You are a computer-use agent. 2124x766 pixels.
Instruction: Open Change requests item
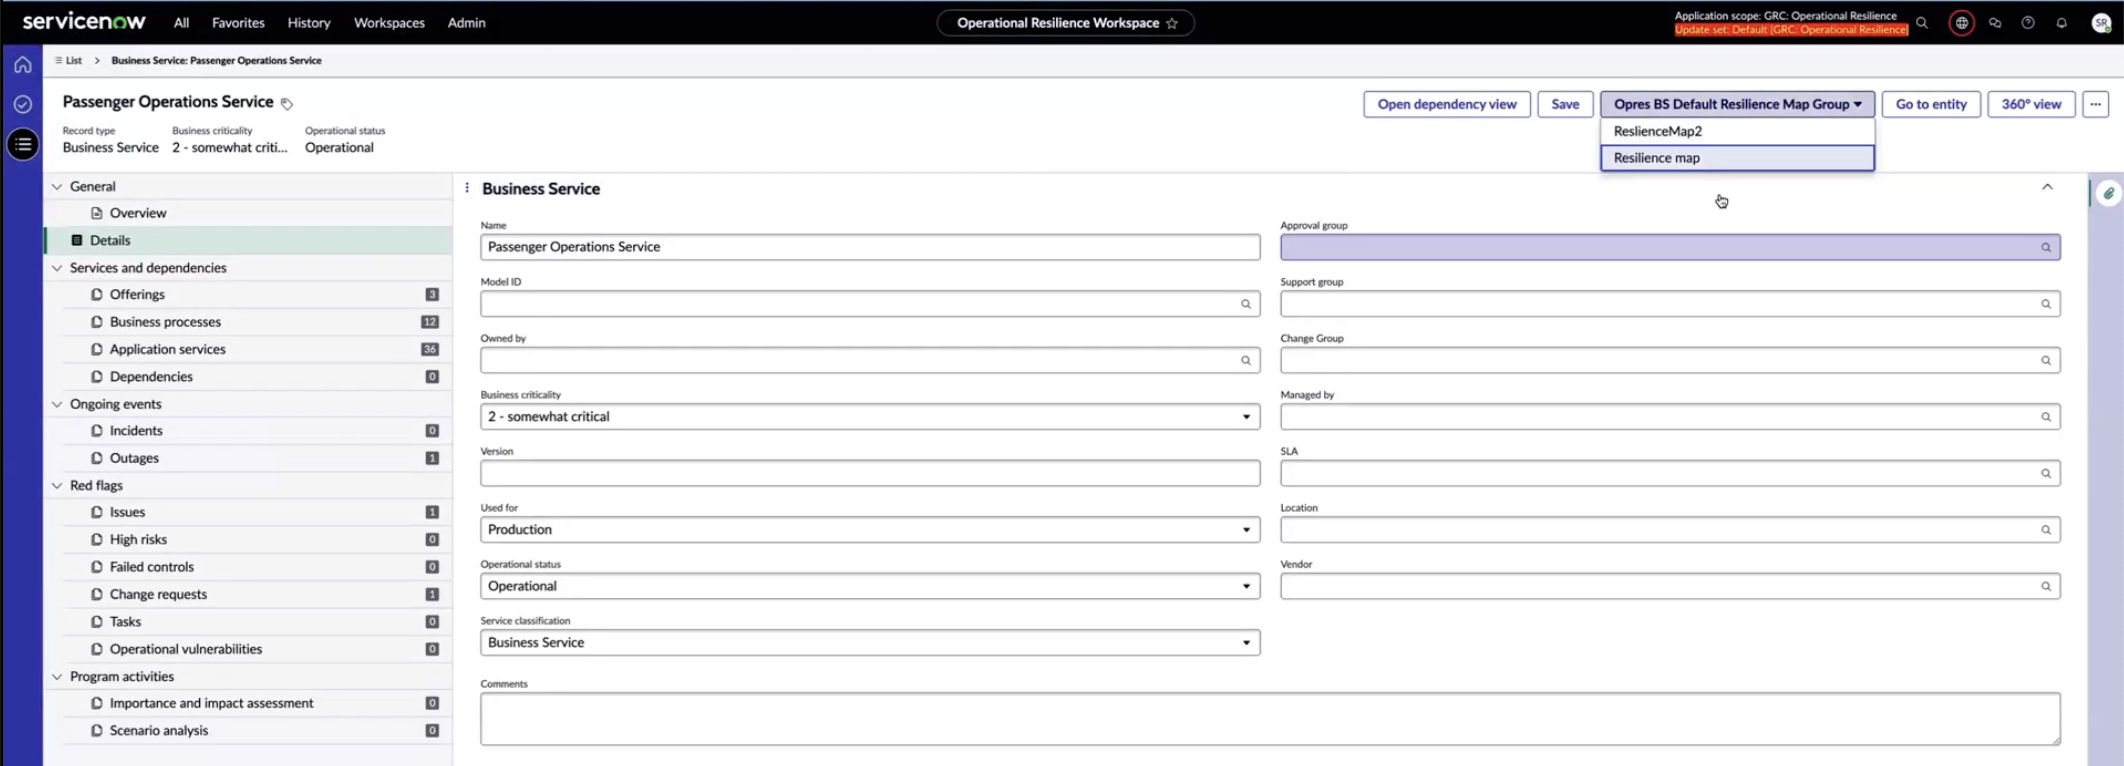[158, 594]
